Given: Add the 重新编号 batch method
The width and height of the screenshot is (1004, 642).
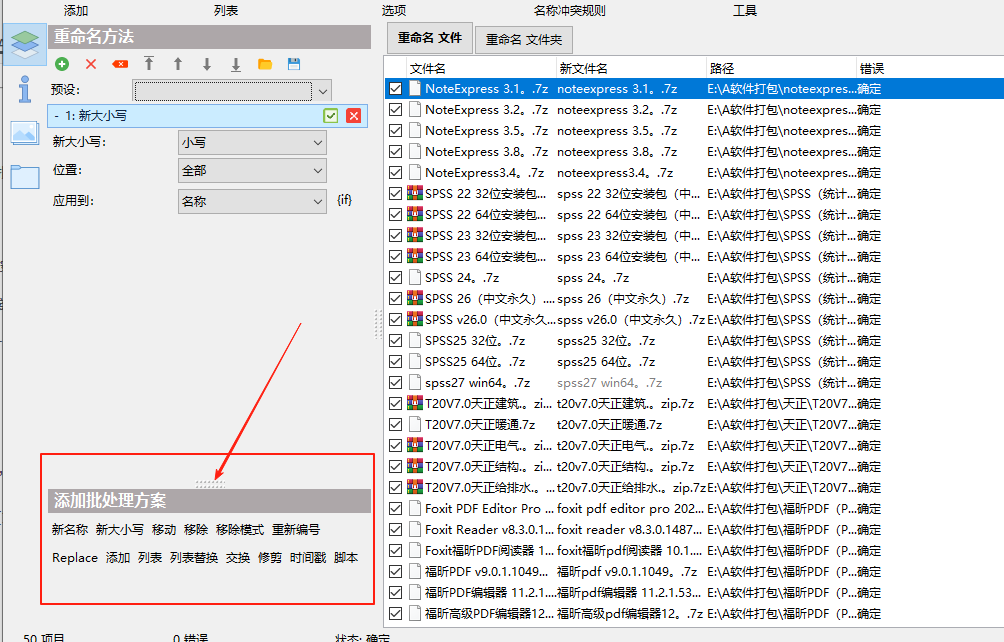Looking at the screenshot, I should click(x=295, y=530).
